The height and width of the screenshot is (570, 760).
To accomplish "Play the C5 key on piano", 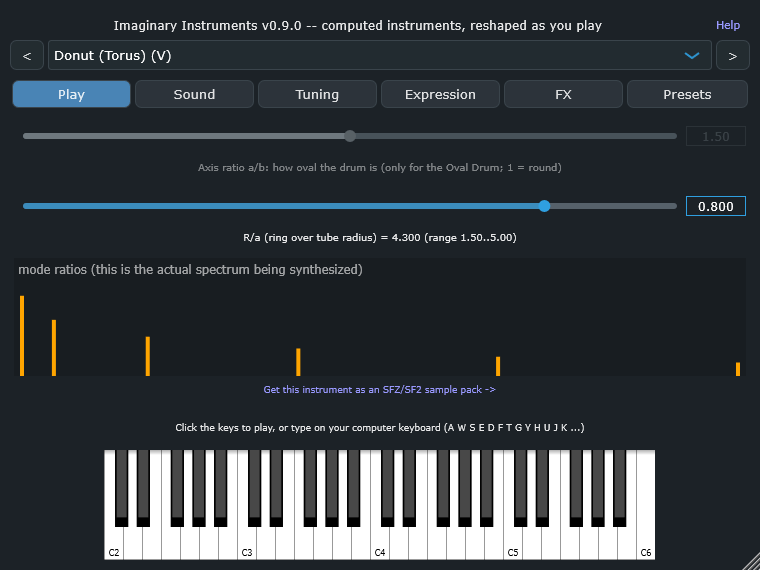I will pos(513,543).
